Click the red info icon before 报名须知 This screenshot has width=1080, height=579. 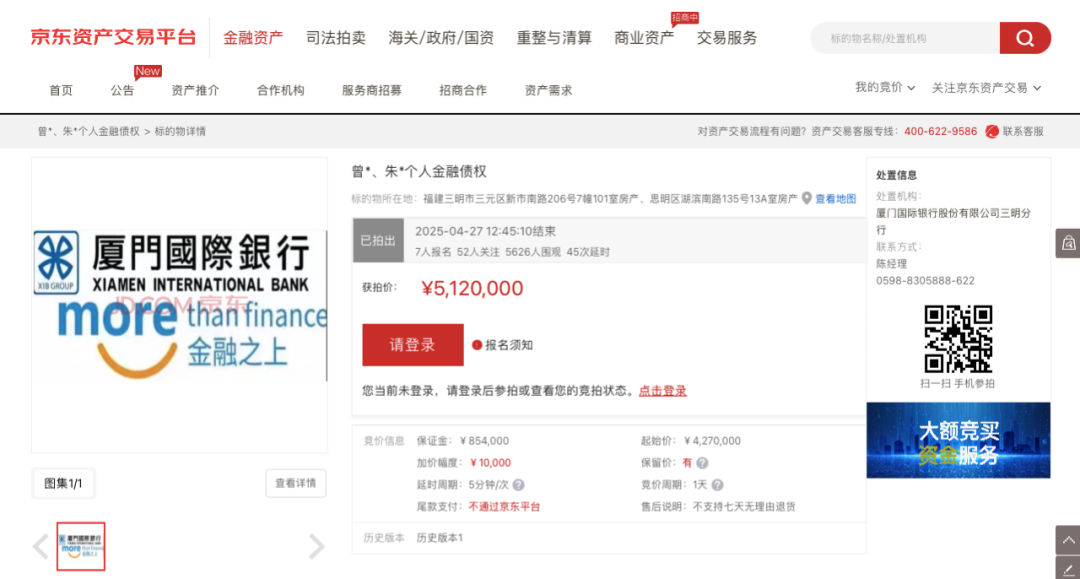coord(477,345)
